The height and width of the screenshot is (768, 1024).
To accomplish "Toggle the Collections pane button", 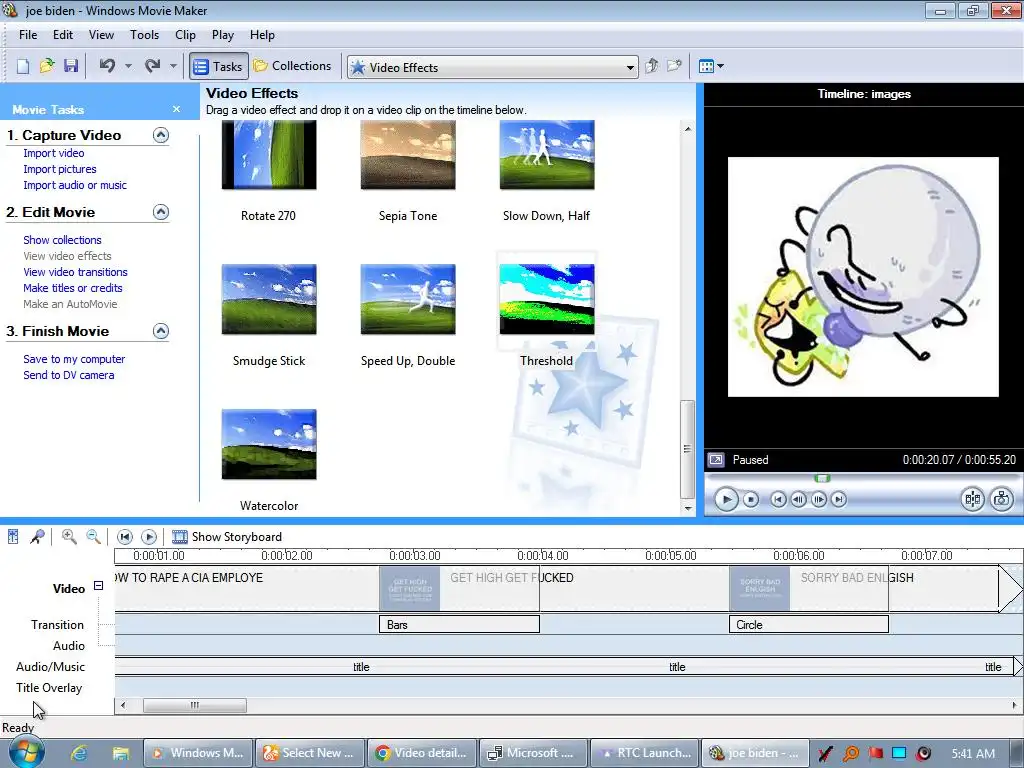I will (x=293, y=66).
